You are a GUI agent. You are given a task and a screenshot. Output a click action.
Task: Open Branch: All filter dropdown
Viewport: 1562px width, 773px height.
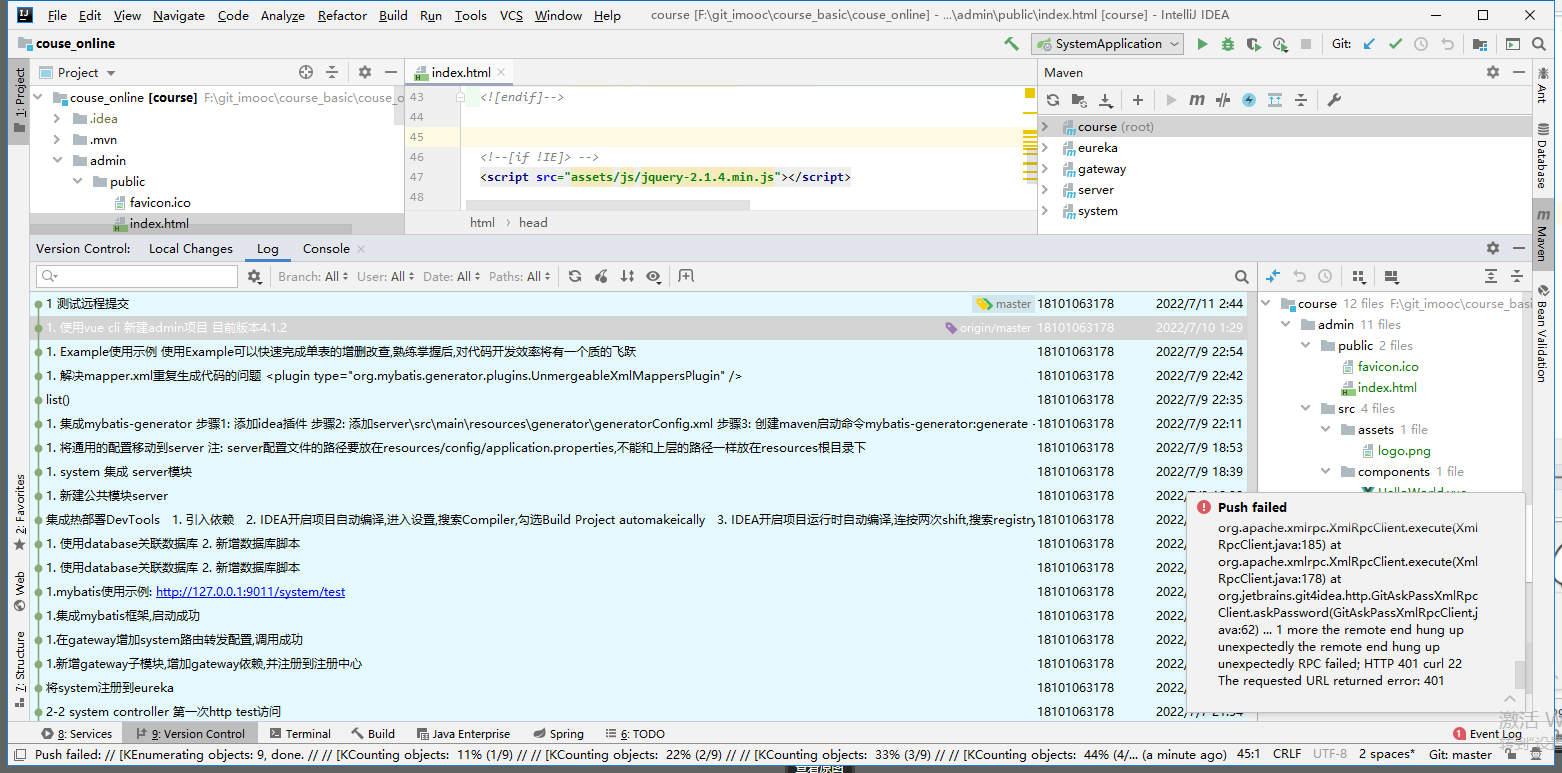[314, 277]
